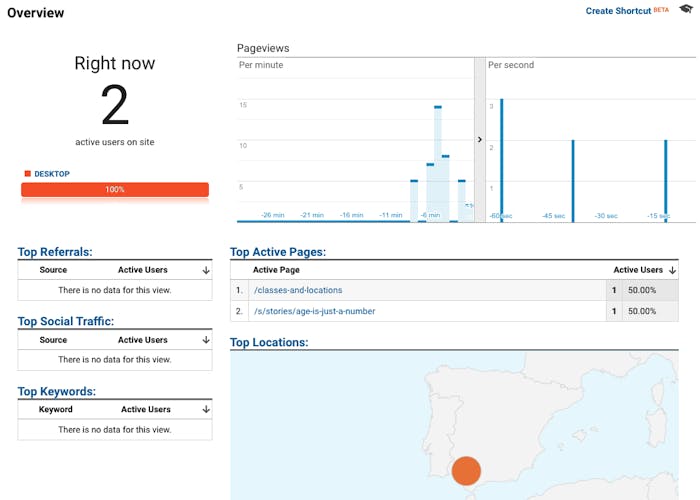700x500 pixels.
Task: Sort Top Active Pages by Active Users arrow
Action: [672, 270]
